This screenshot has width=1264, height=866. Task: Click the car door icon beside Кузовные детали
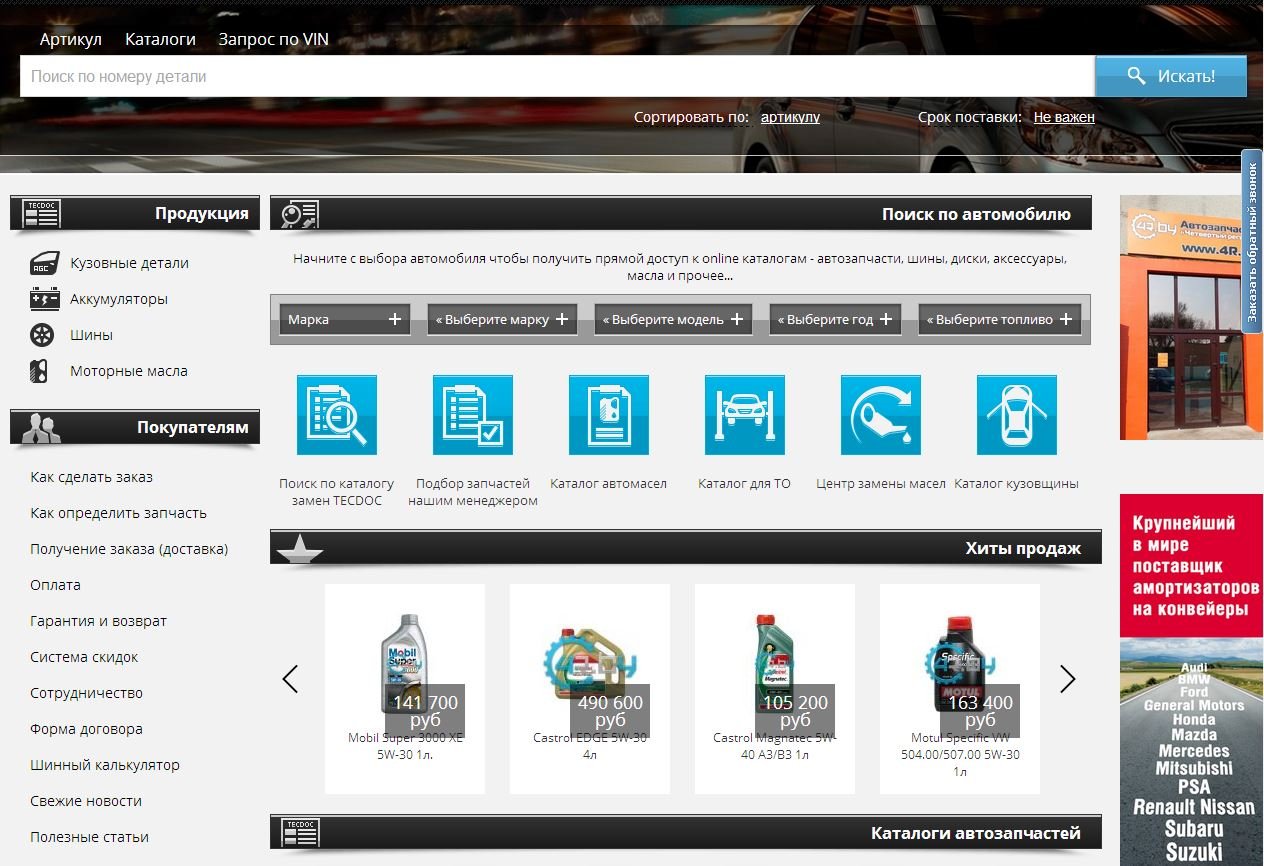(44, 263)
